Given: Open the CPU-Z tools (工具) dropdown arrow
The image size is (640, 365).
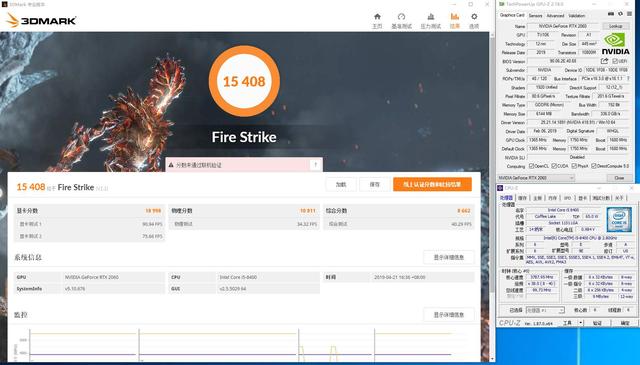Looking at the screenshot, I should (x=580, y=323).
